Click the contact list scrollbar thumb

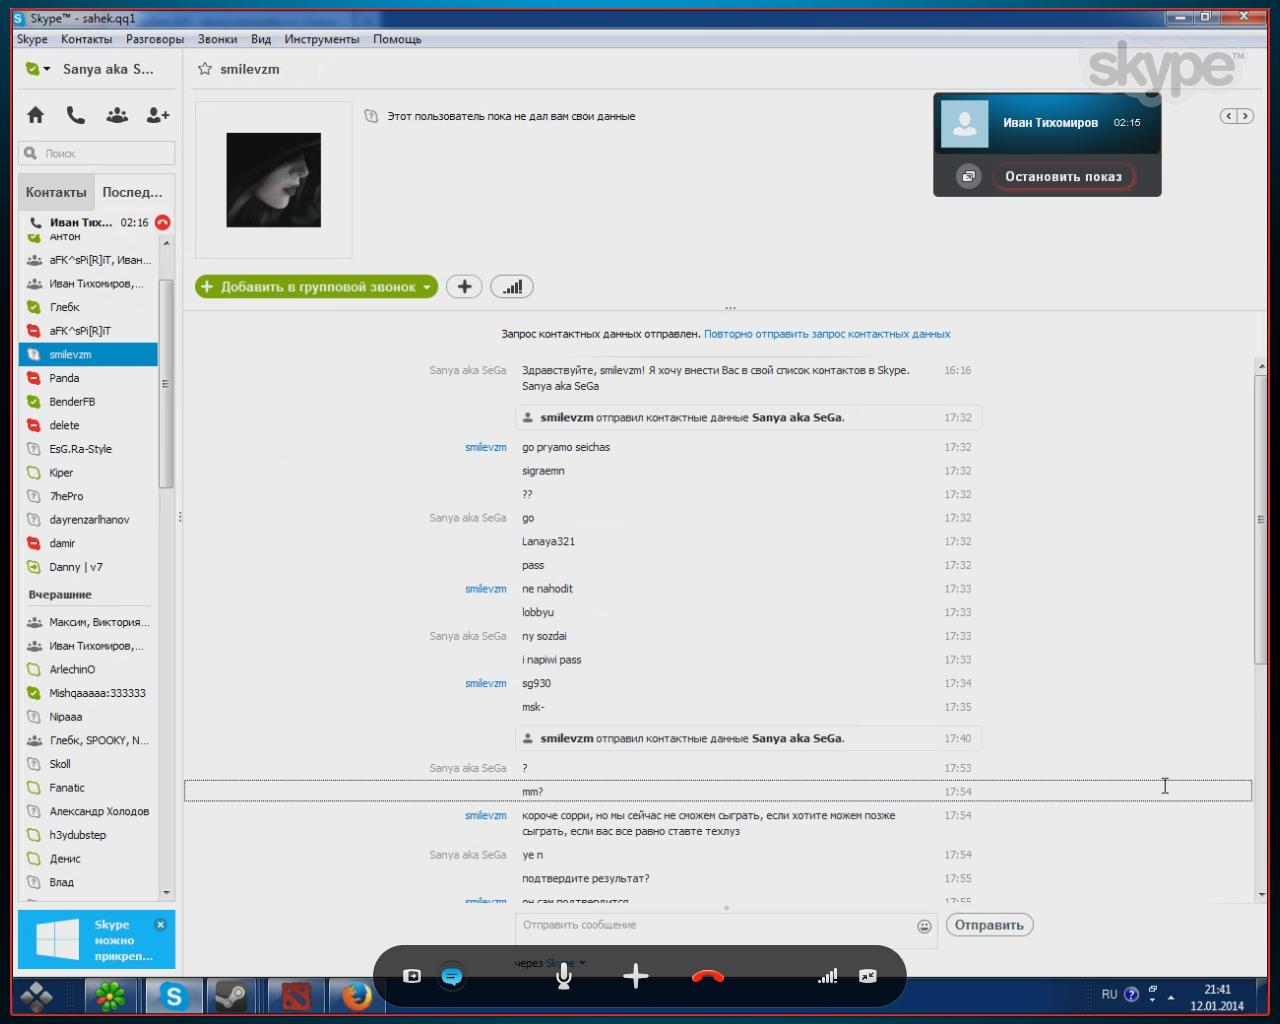166,384
